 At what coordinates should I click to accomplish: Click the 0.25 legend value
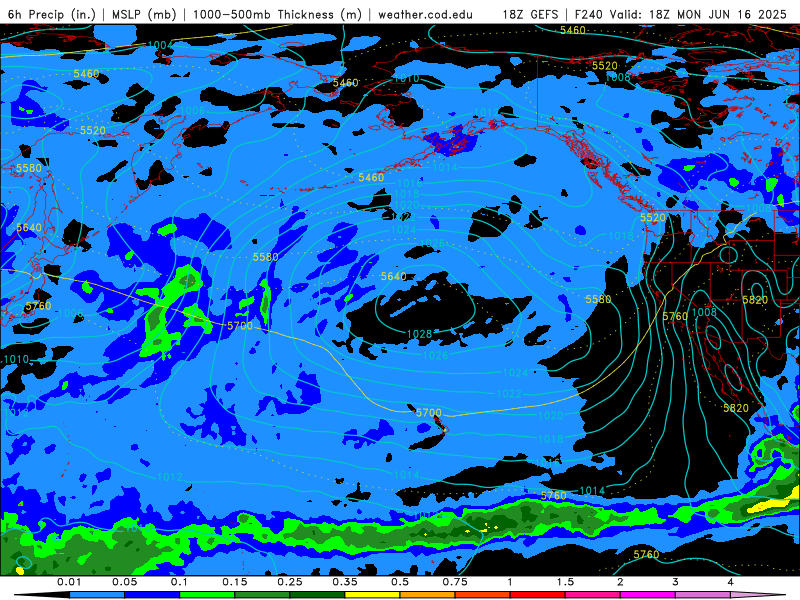[x=290, y=582]
